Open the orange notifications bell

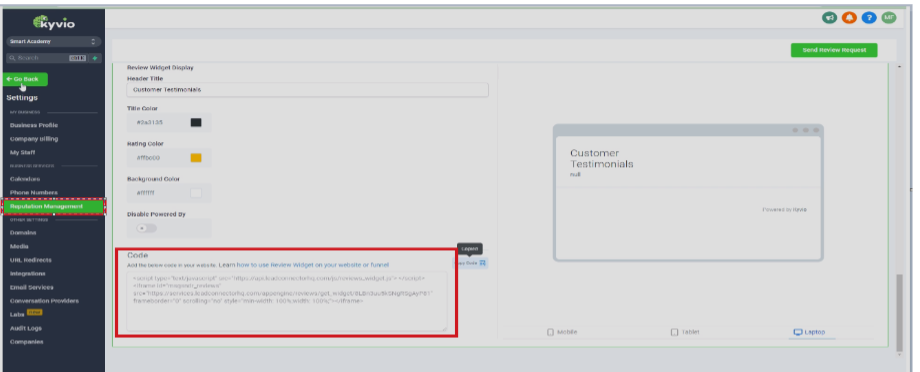tap(849, 18)
